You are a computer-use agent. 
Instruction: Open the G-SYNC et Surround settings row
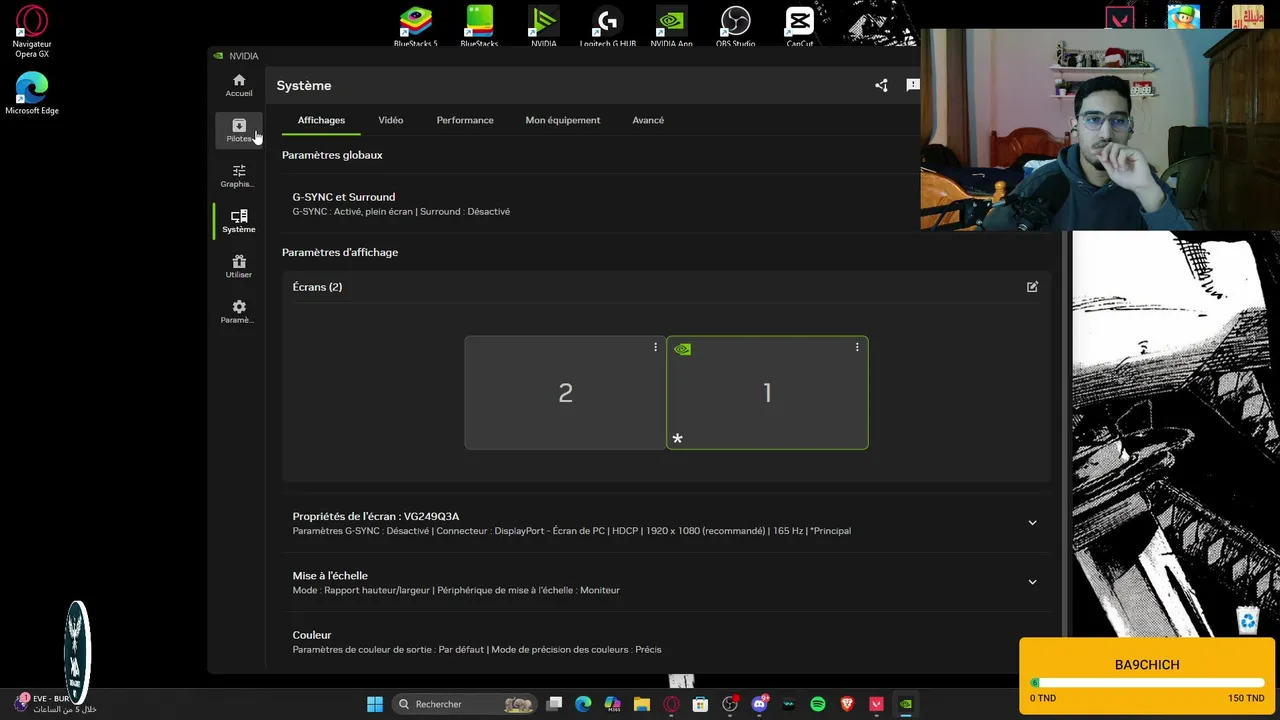pyautogui.click(x=666, y=204)
